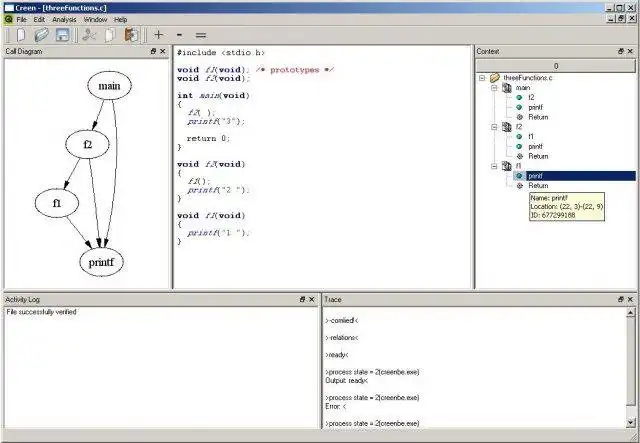This screenshot has width=640, height=443.
Task: Click the minus zoom-out toolbar icon
Action: [x=179, y=35]
